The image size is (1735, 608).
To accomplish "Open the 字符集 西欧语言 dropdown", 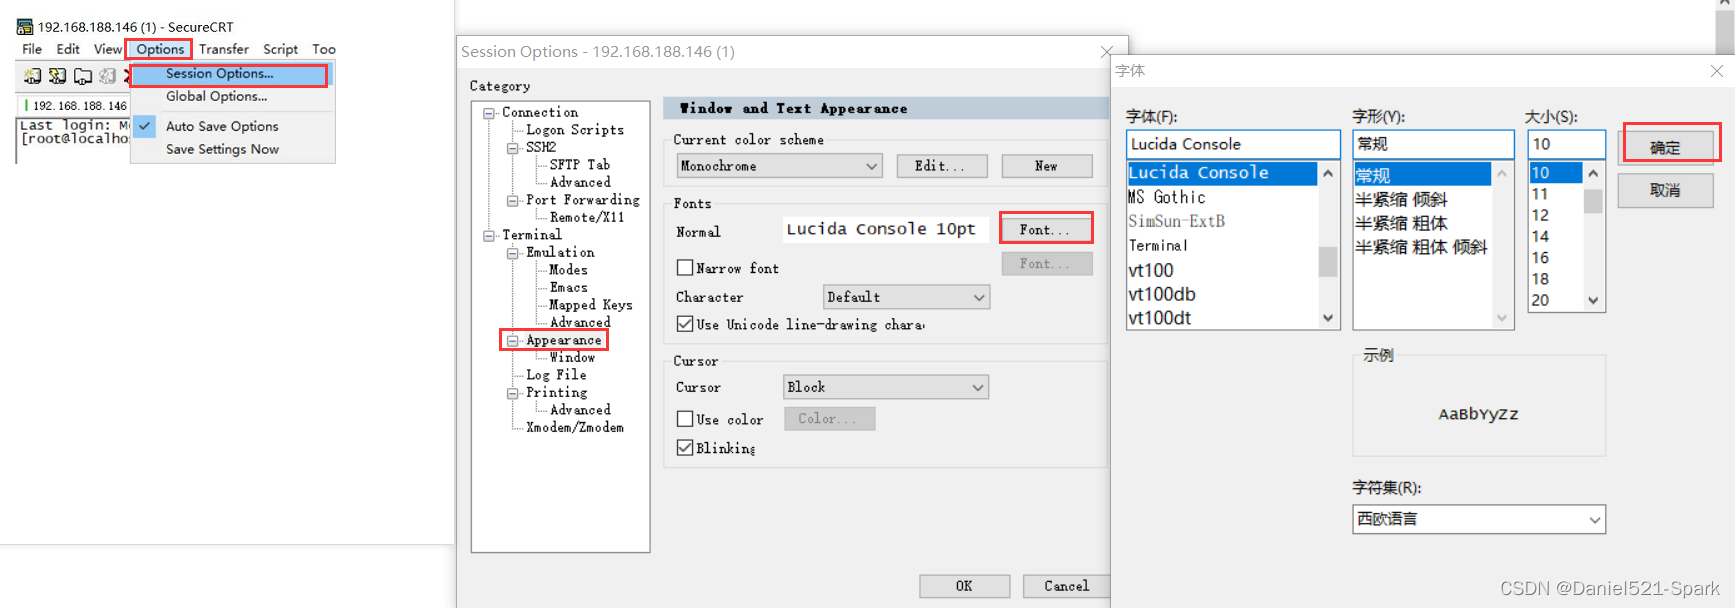I will (1479, 519).
